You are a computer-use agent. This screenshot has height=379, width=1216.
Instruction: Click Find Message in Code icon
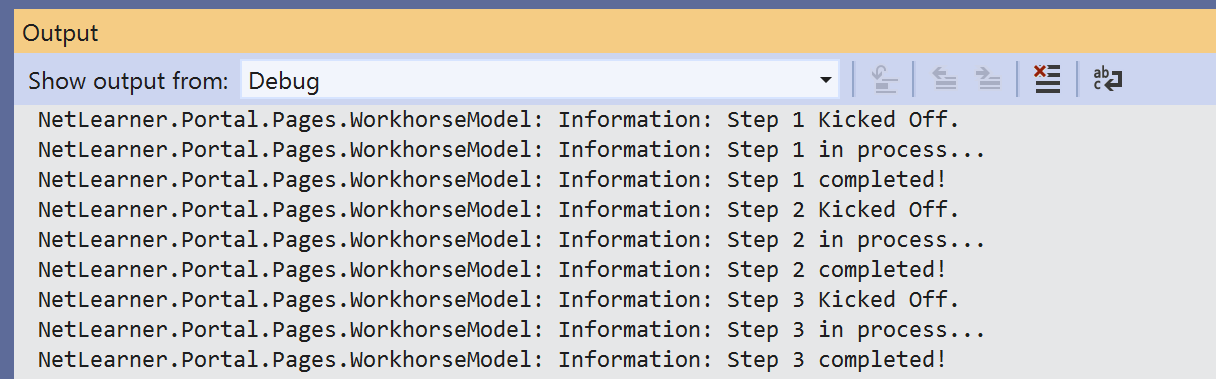884,80
